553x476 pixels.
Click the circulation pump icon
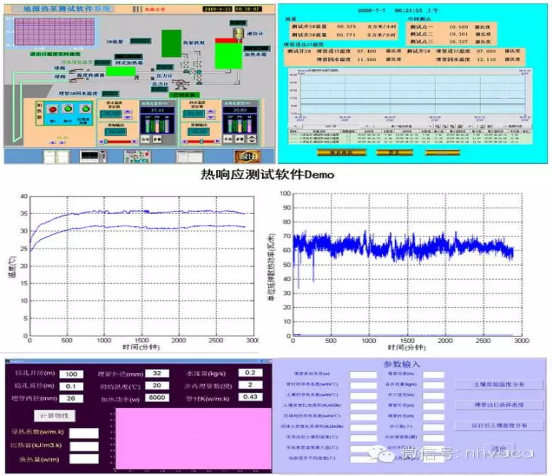(x=181, y=84)
